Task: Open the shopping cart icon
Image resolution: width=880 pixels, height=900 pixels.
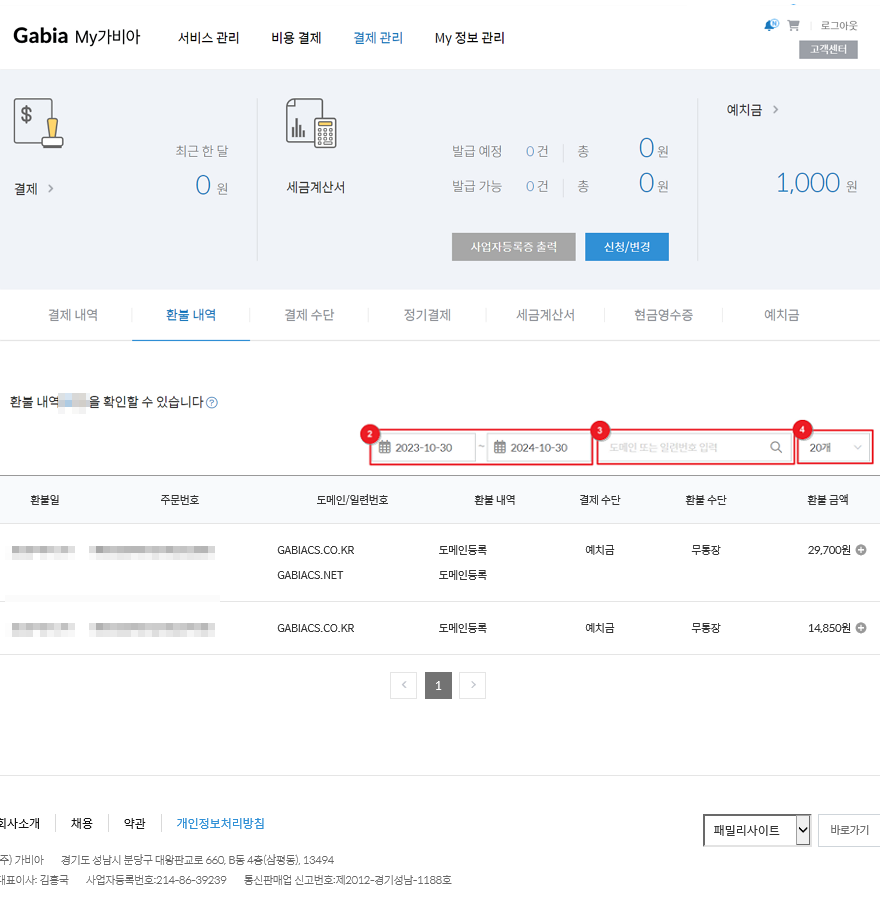Action: pyautogui.click(x=793, y=25)
